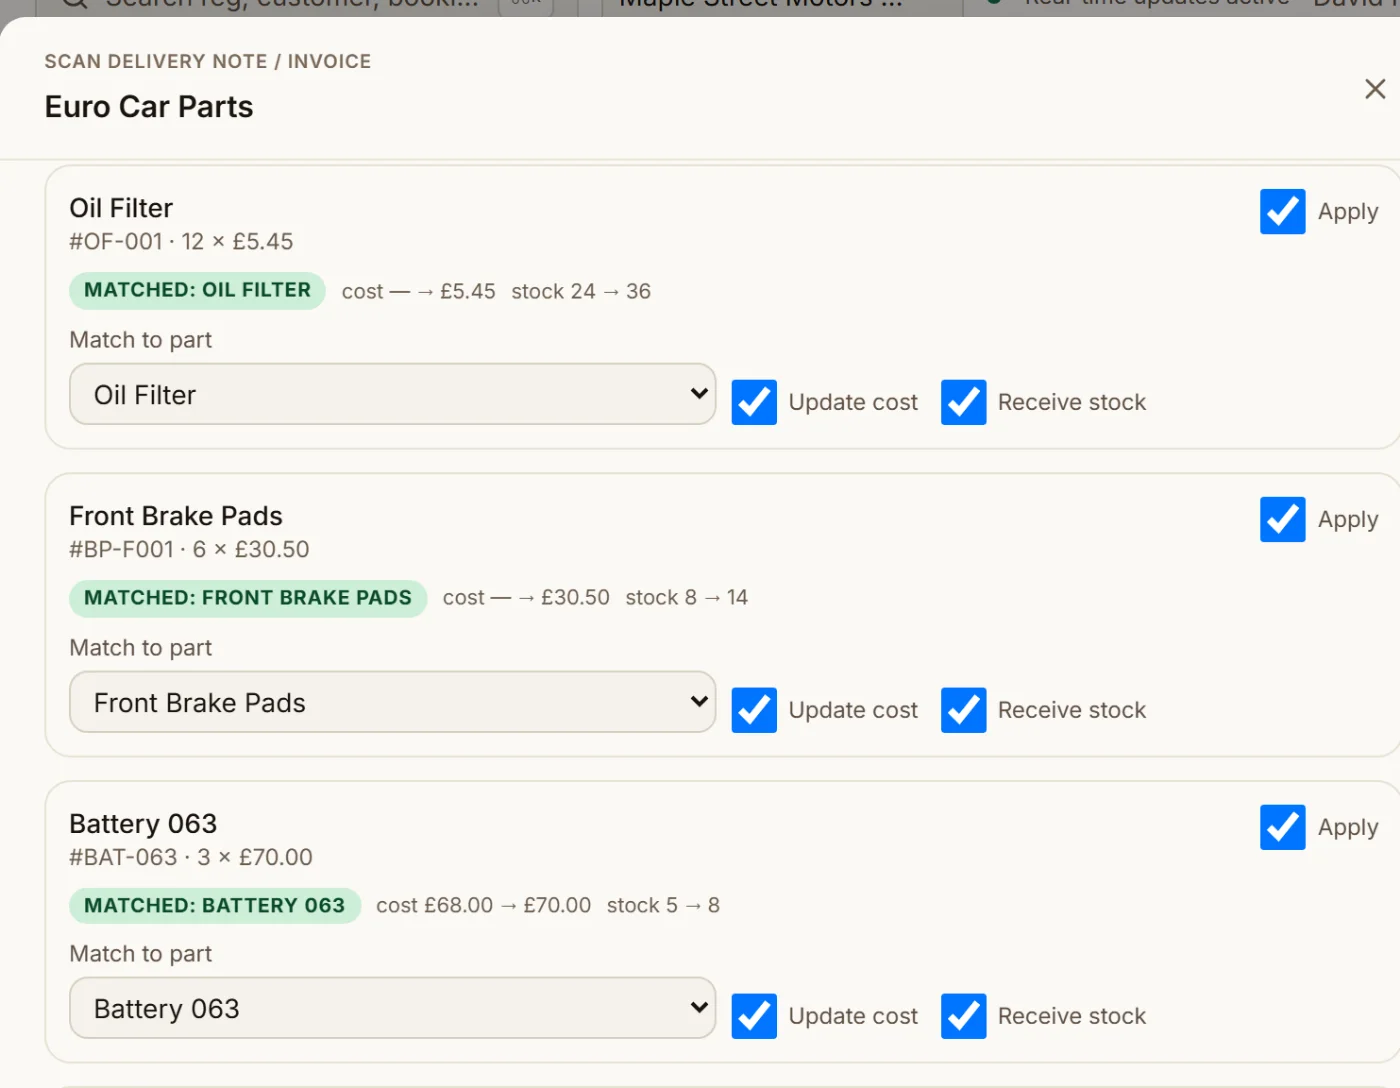Uncheck Apply for Front Brake Pads

[x=1282, y=519]
